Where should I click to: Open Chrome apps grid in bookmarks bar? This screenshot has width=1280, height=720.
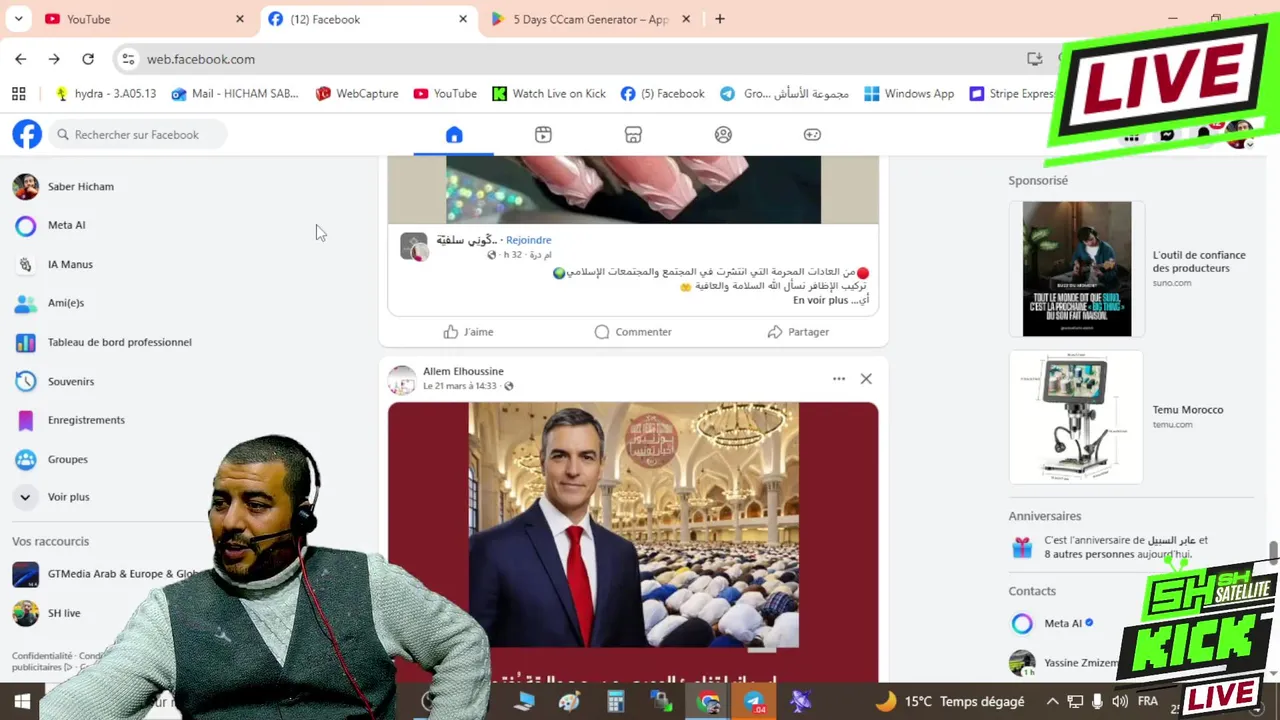(18, 93)
